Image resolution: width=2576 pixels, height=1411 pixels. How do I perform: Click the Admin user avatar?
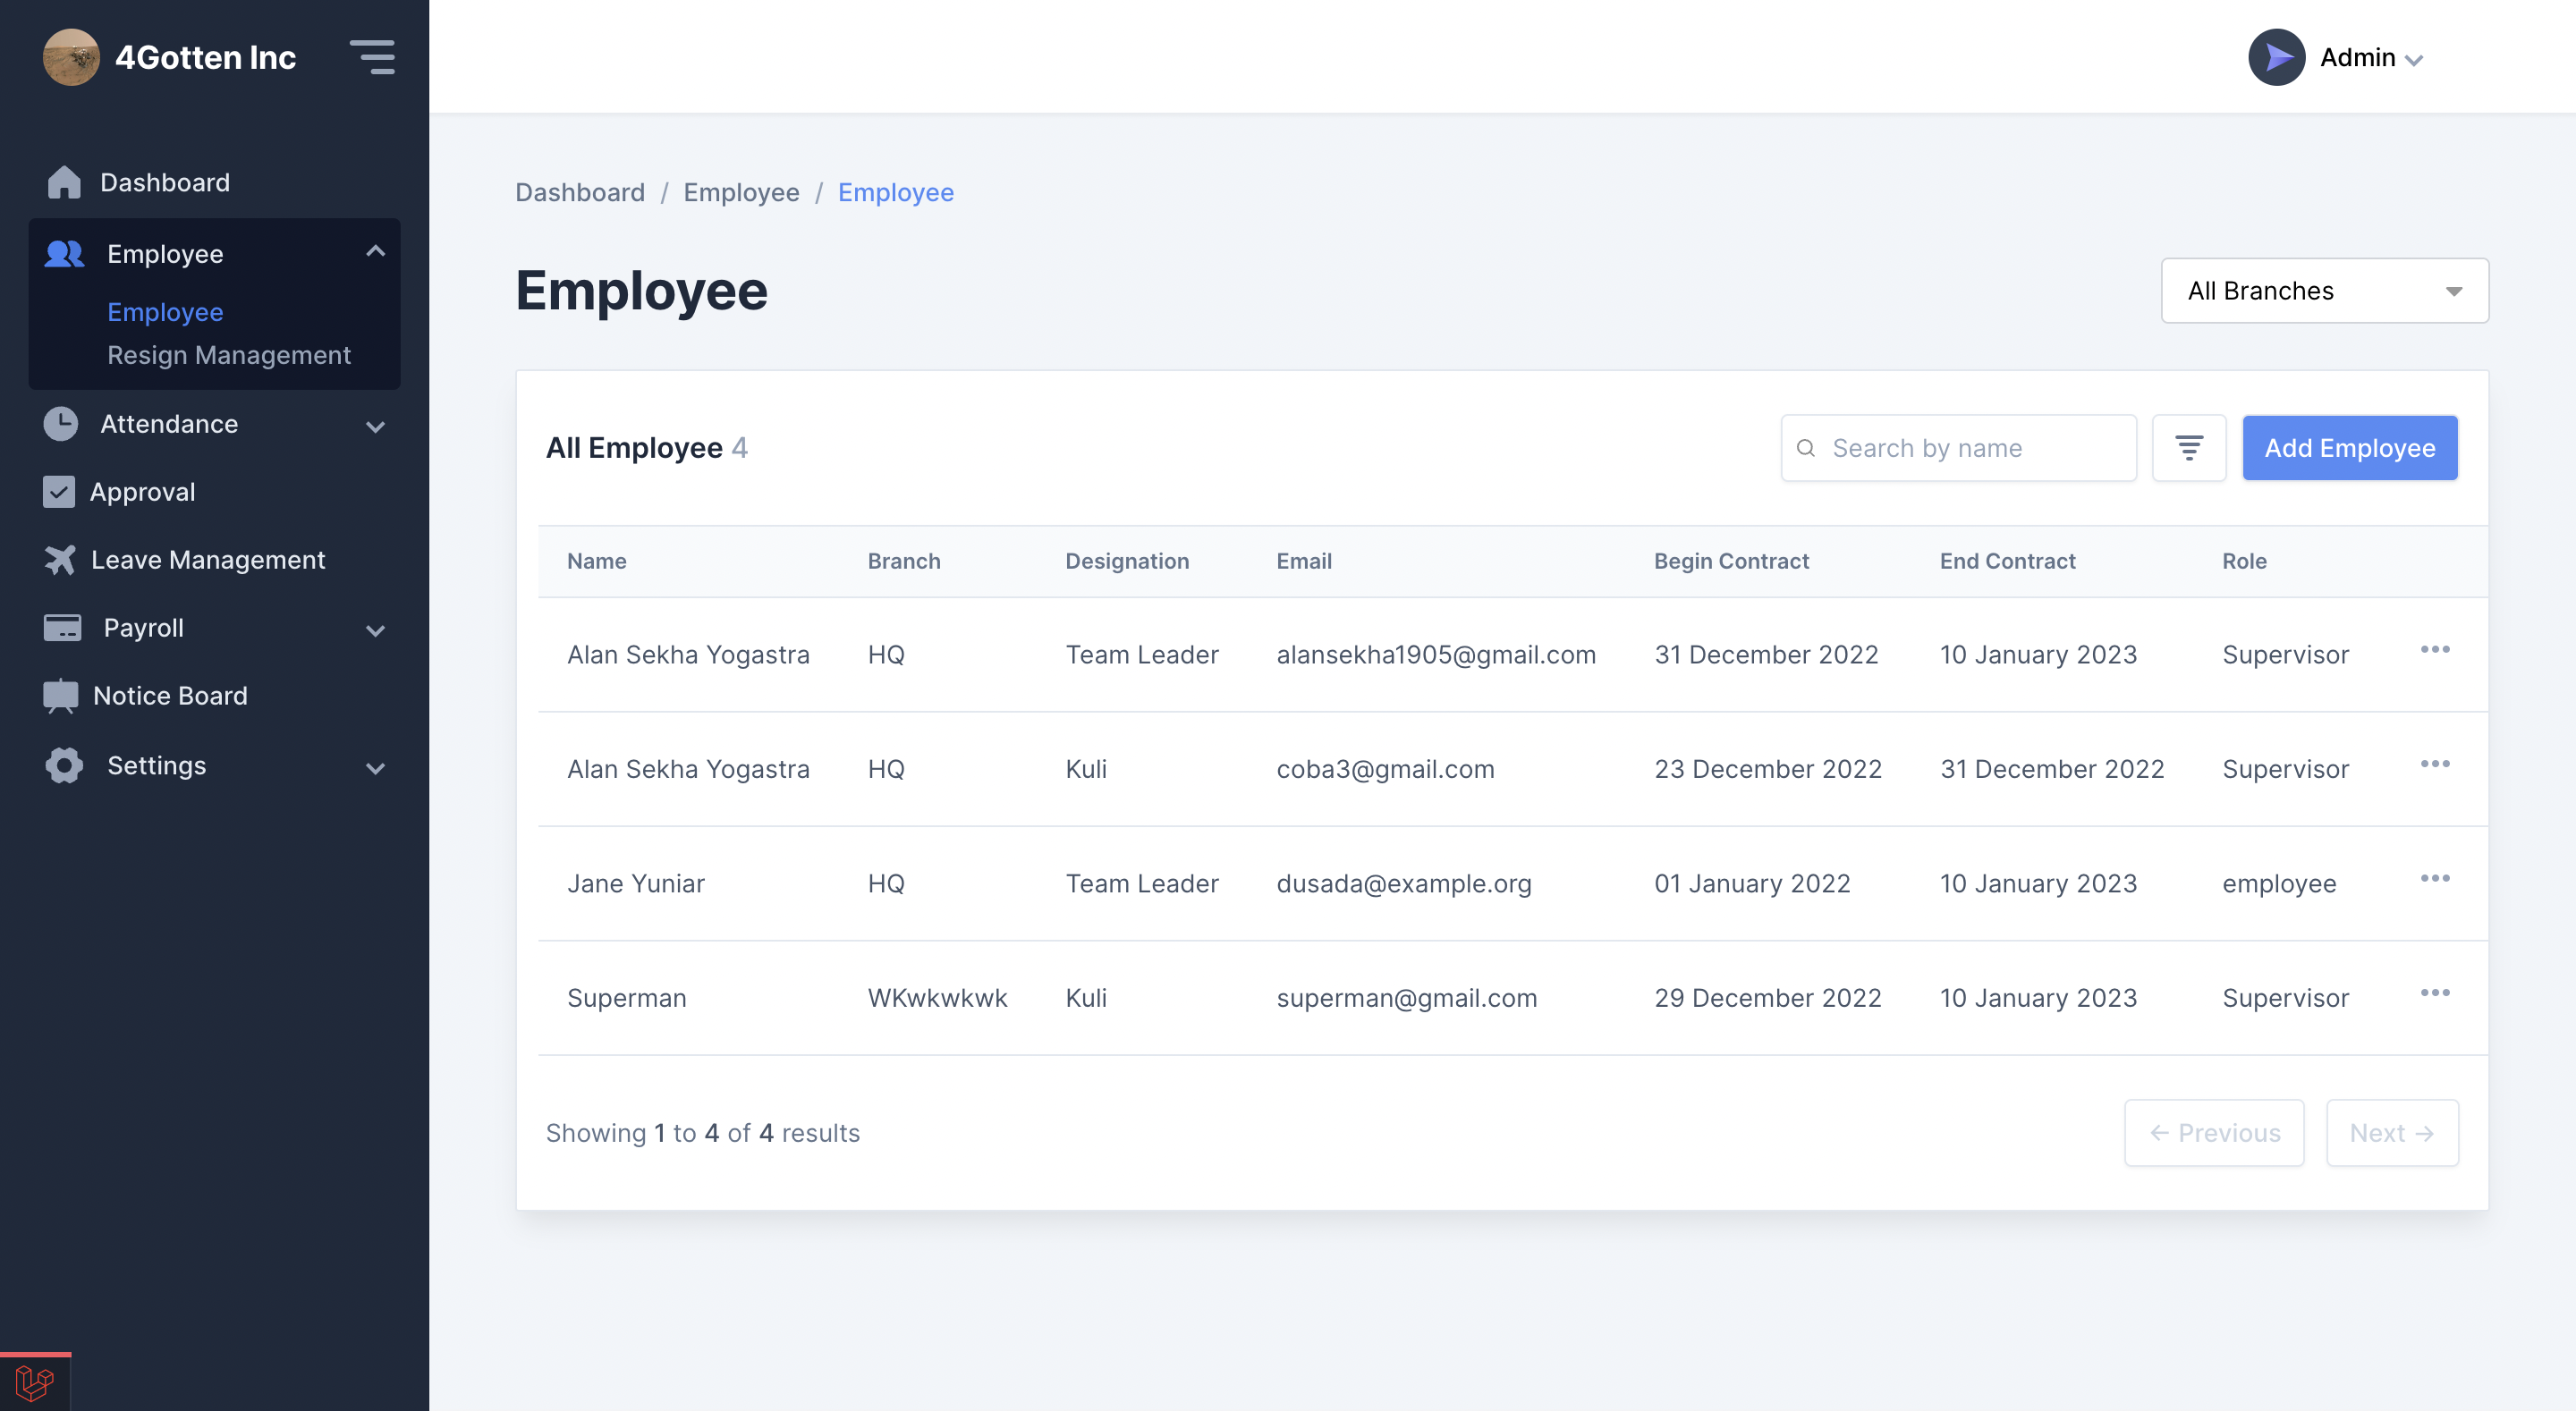coord(2276,57)
